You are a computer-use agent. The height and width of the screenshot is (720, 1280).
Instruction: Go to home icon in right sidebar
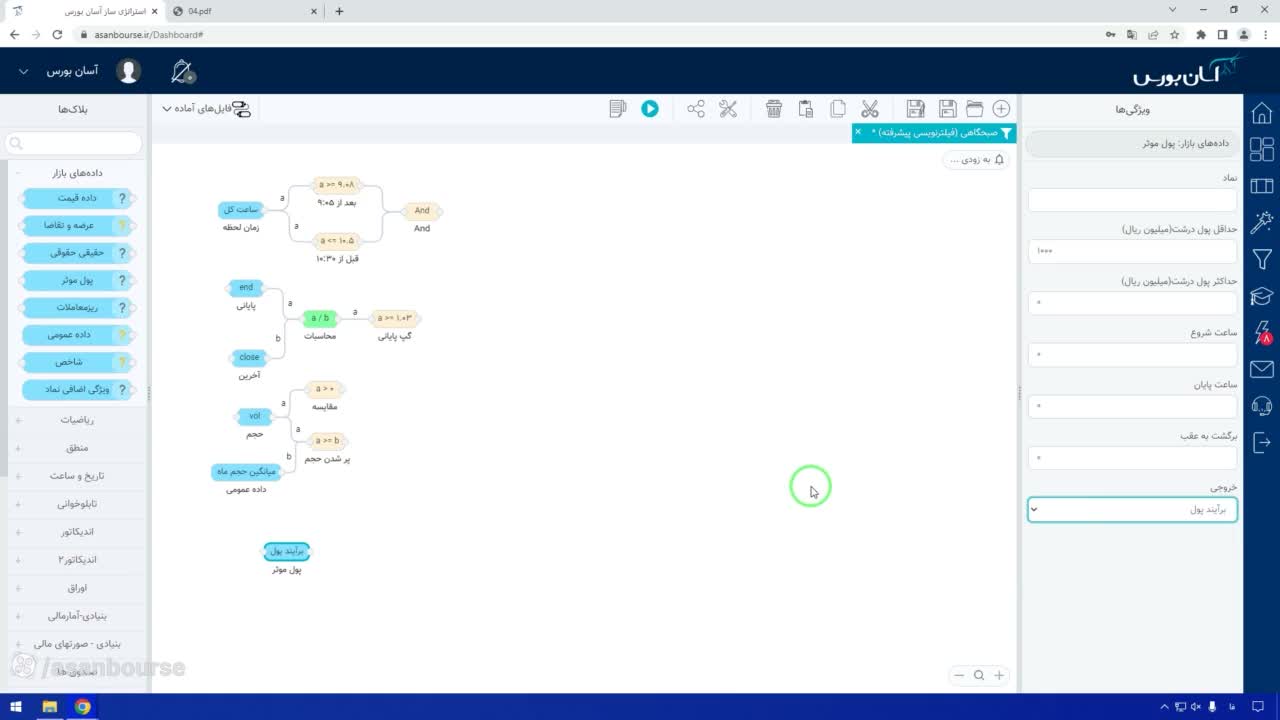(1262, 112)
